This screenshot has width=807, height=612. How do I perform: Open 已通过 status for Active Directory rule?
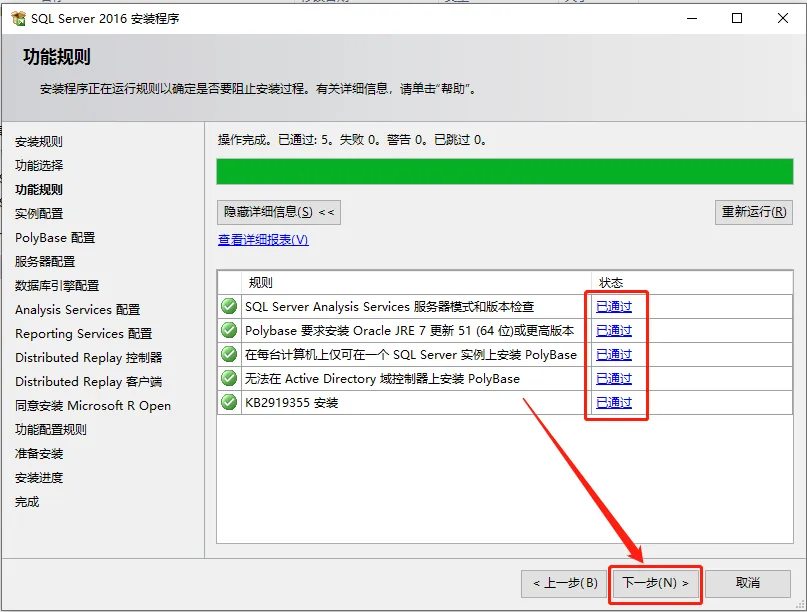coord(613,379)
